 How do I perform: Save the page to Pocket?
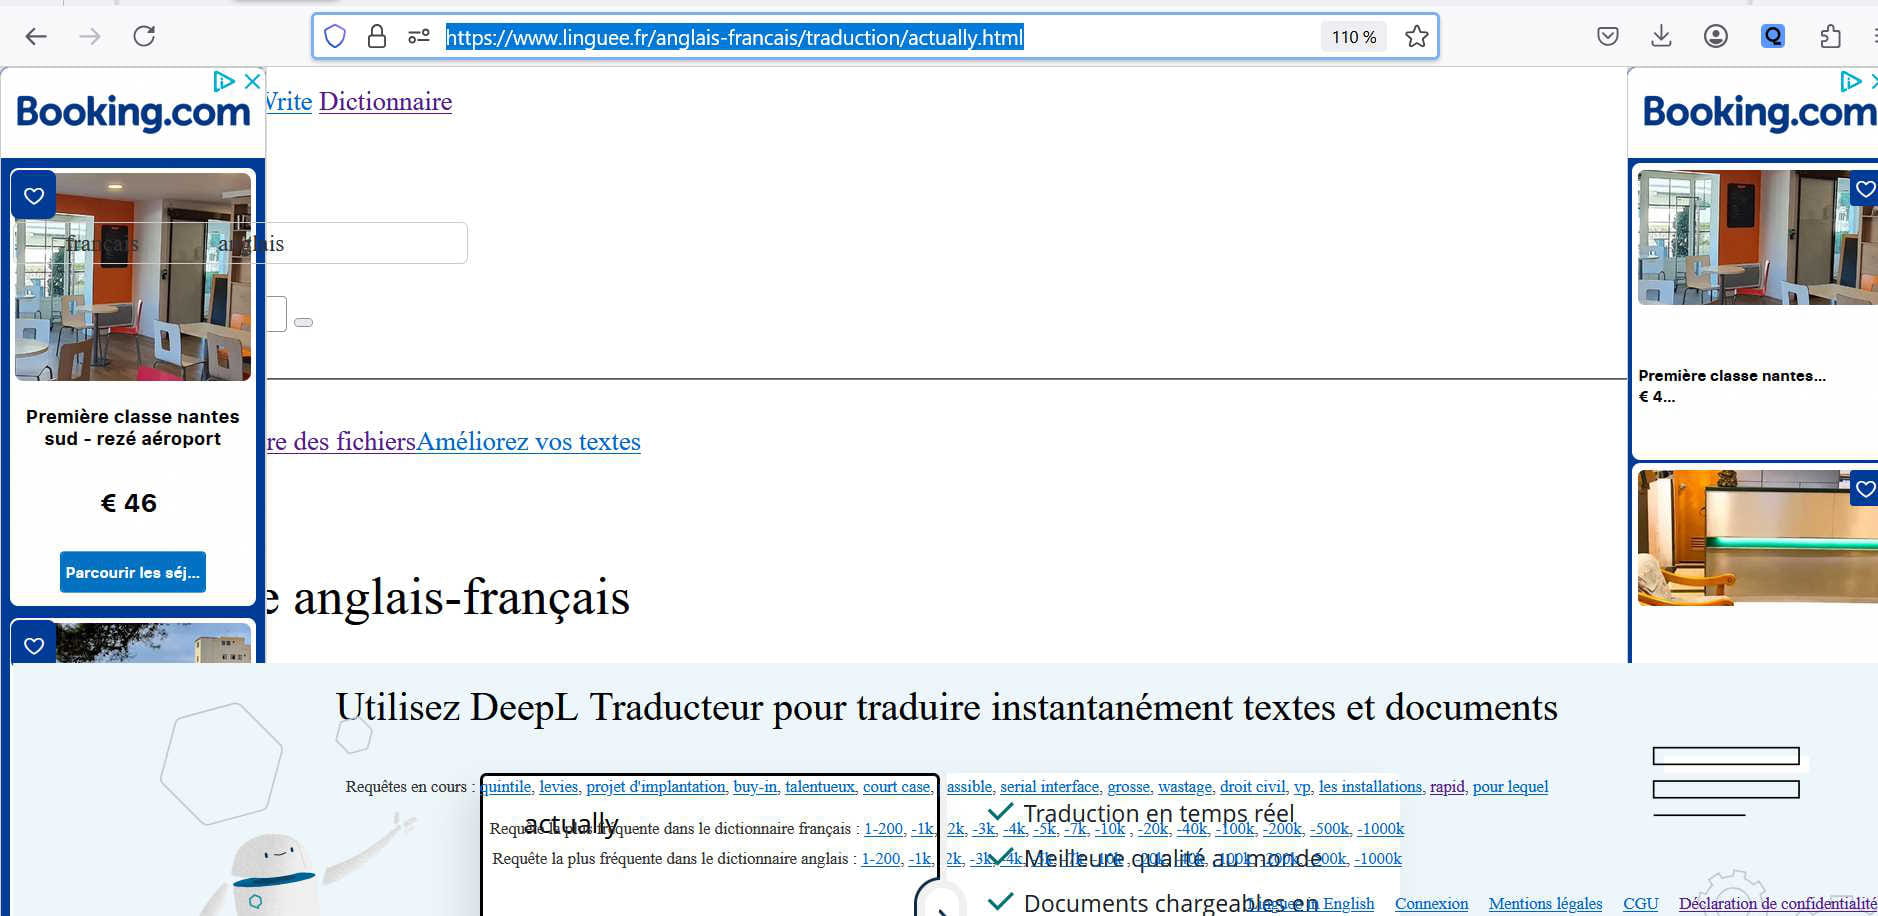click(1607, 37)
